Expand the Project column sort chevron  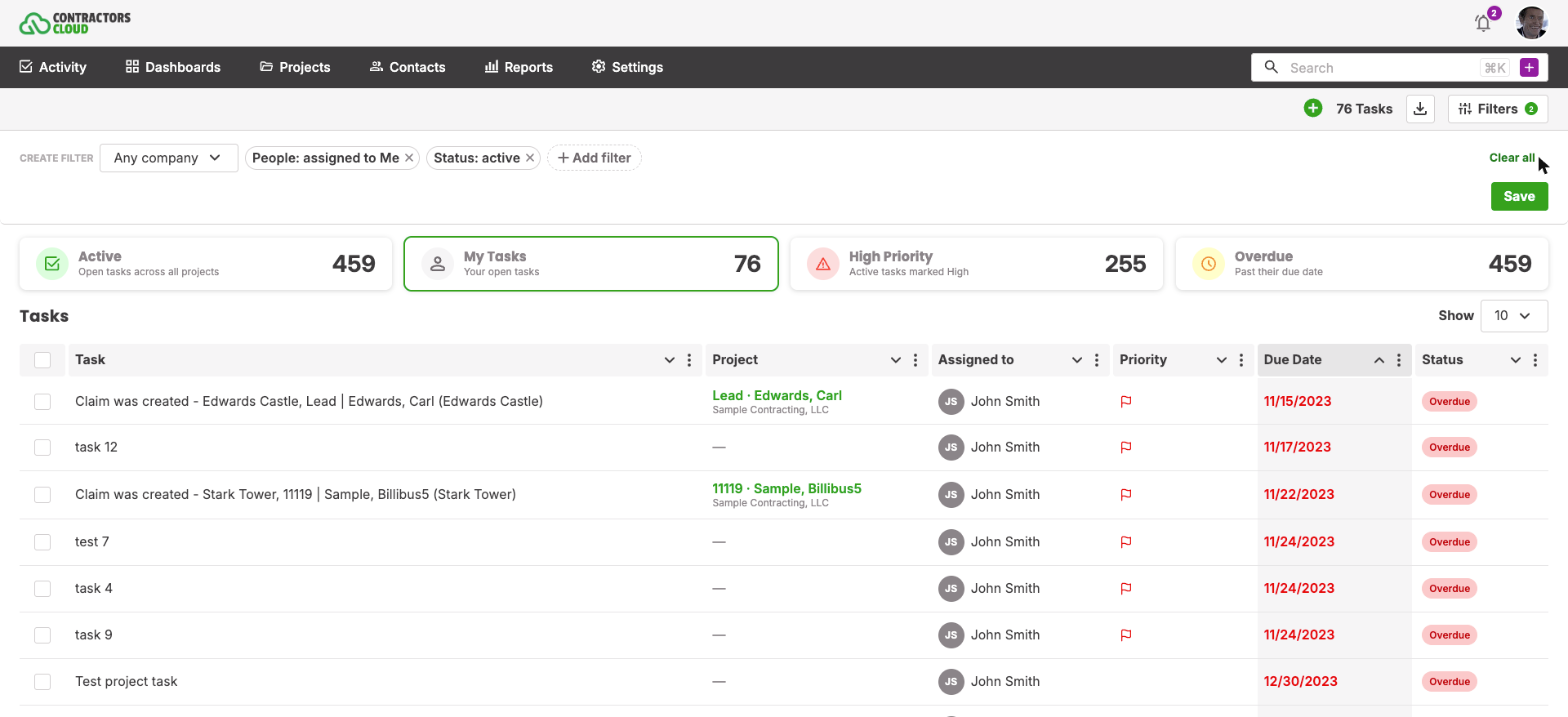tap(896, 360)
